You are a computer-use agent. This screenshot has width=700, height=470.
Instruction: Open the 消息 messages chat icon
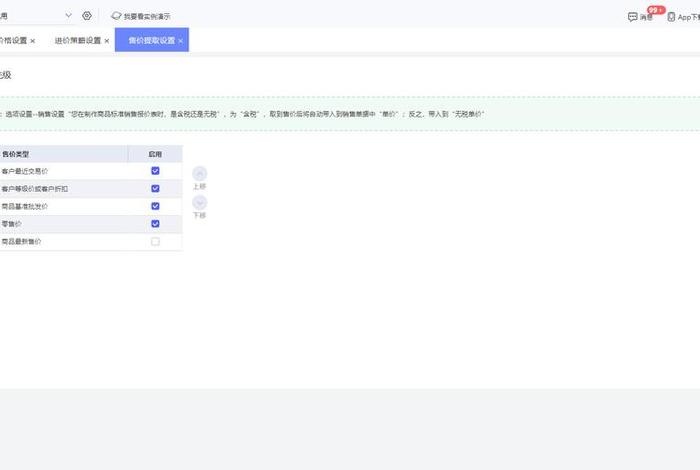pos(632,17)
